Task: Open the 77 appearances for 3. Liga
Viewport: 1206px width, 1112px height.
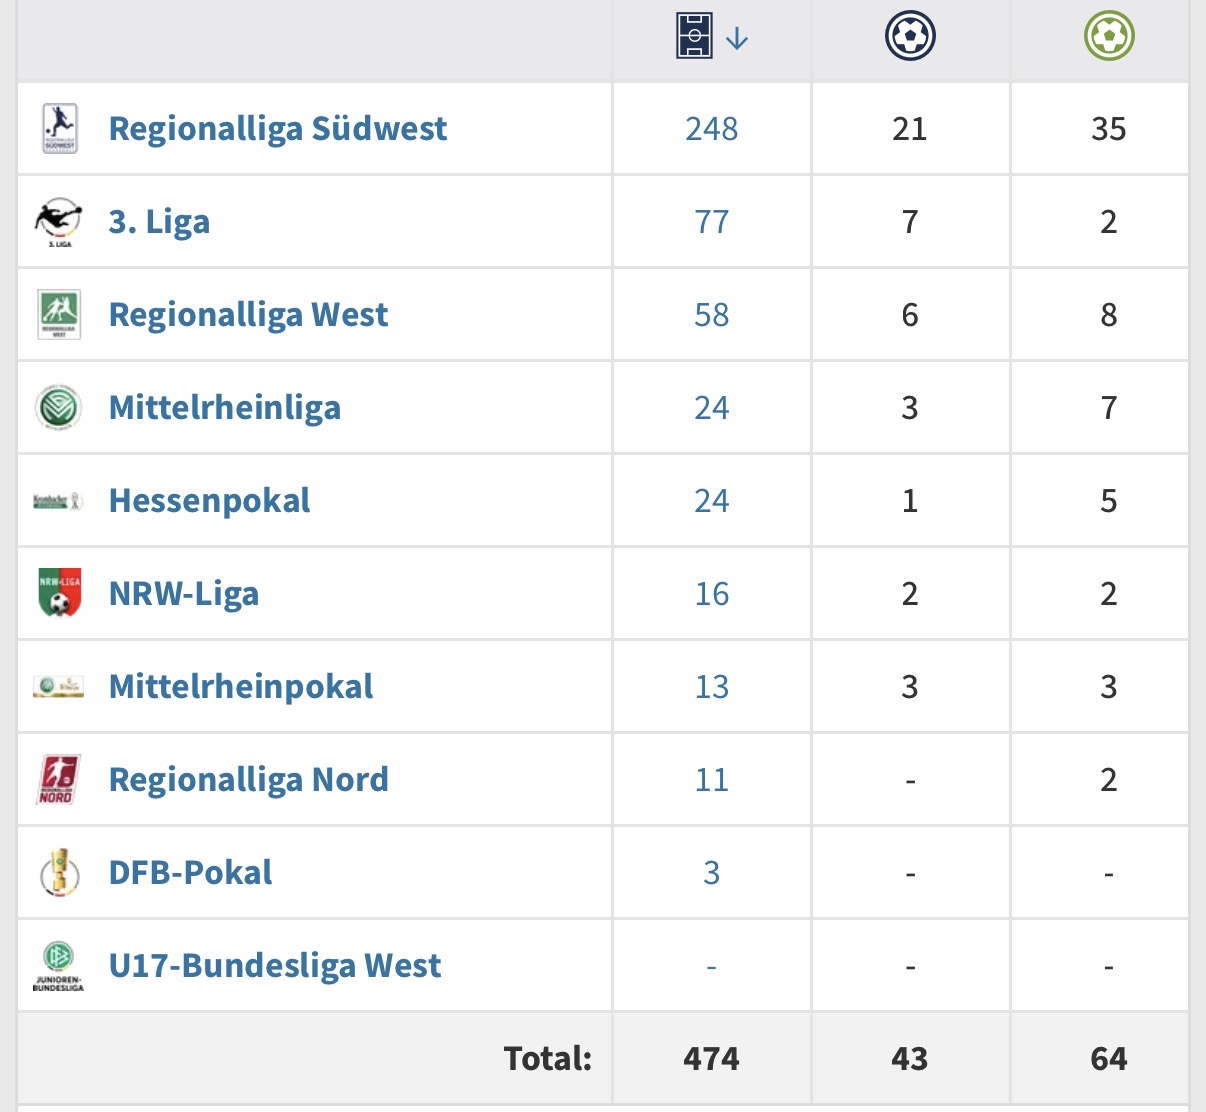Action: 712,222
